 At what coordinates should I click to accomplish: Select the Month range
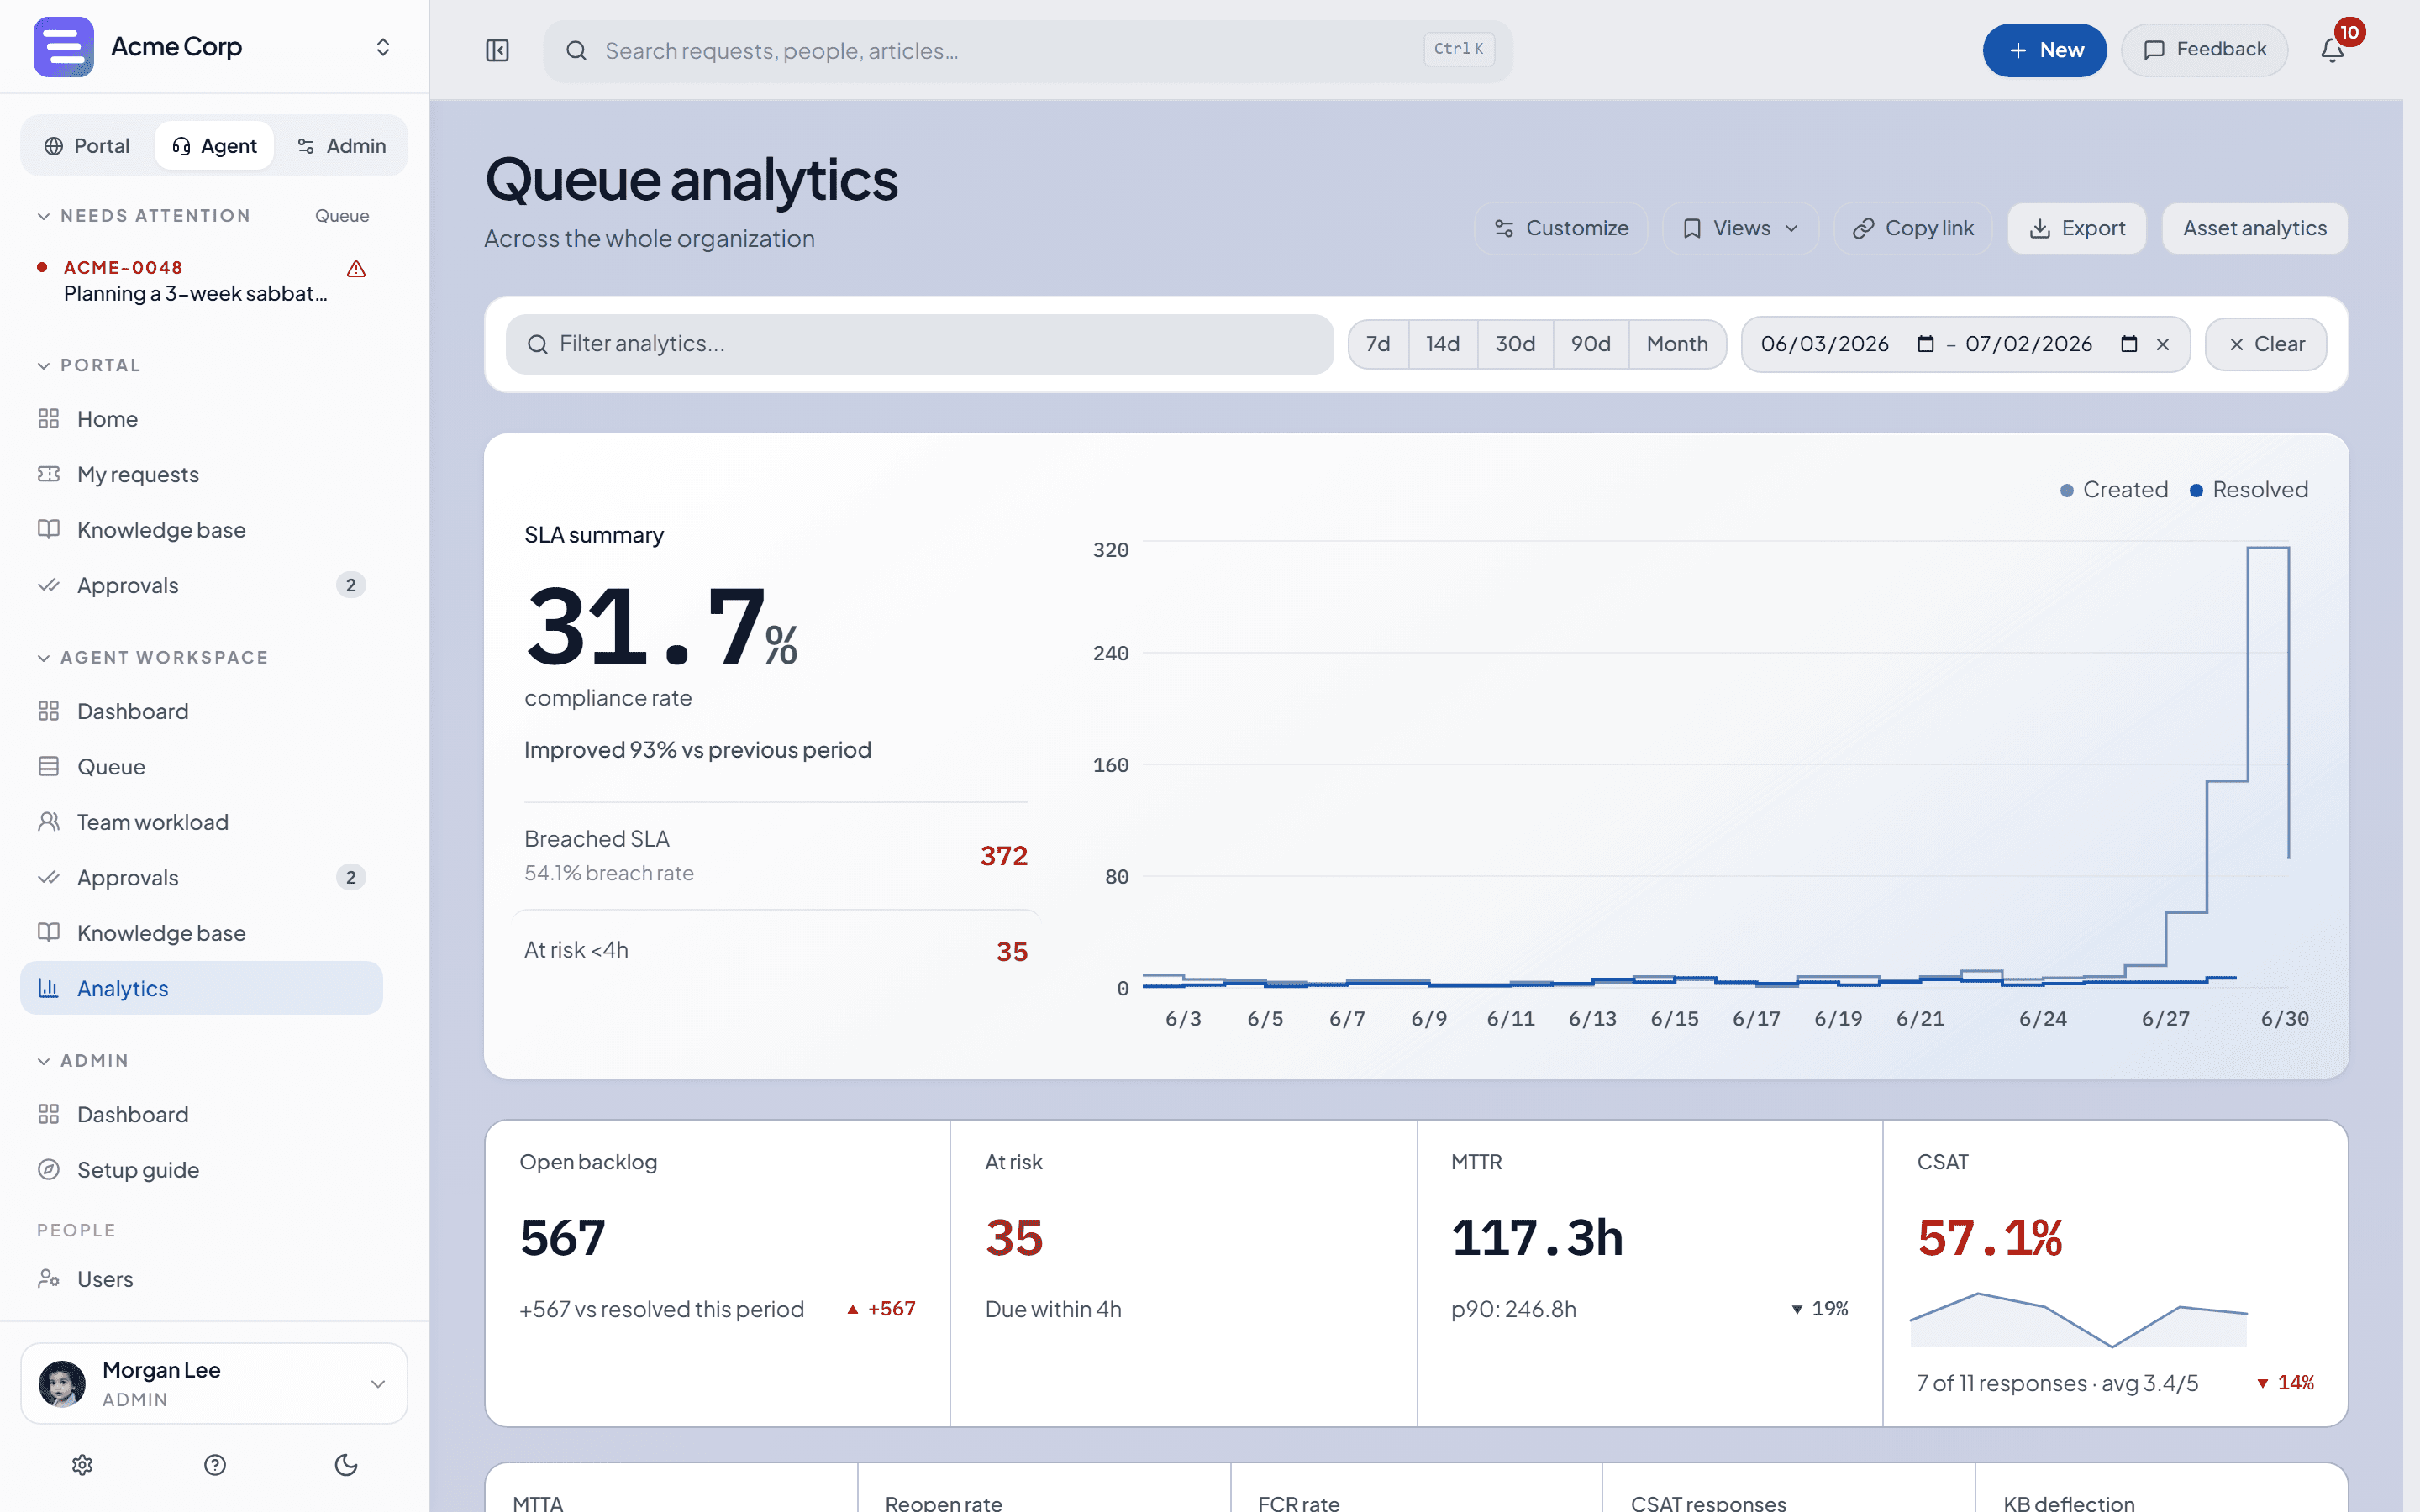coord(1677,344)
